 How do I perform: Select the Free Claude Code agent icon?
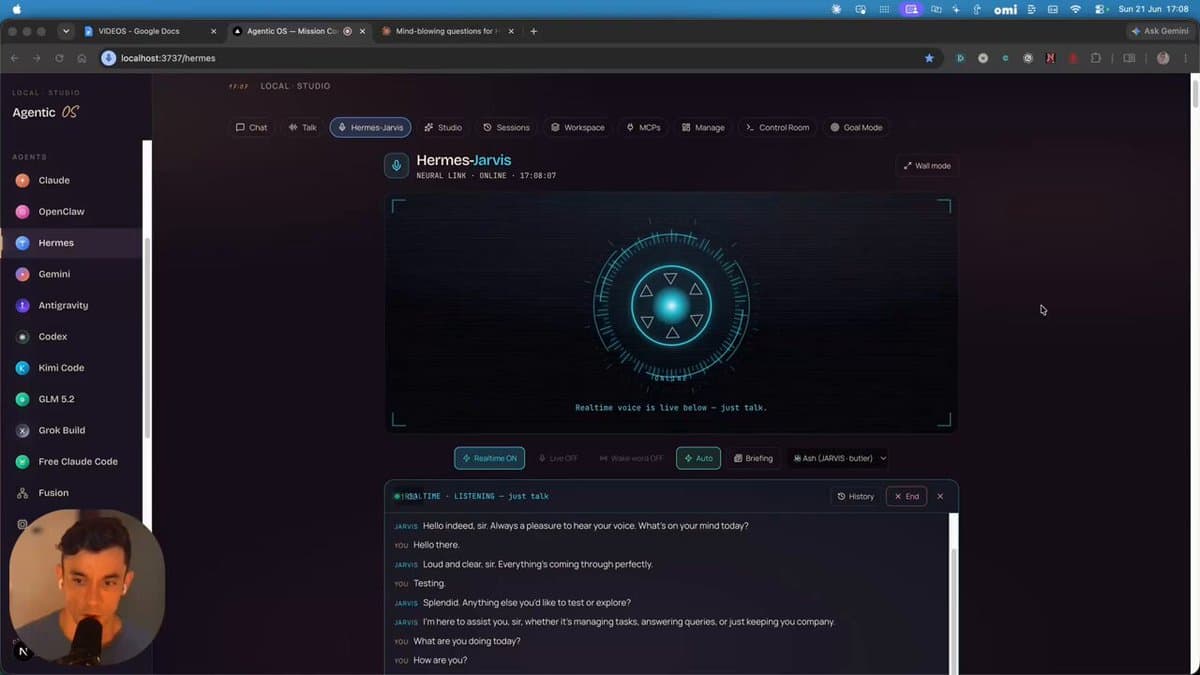[22, 461]
